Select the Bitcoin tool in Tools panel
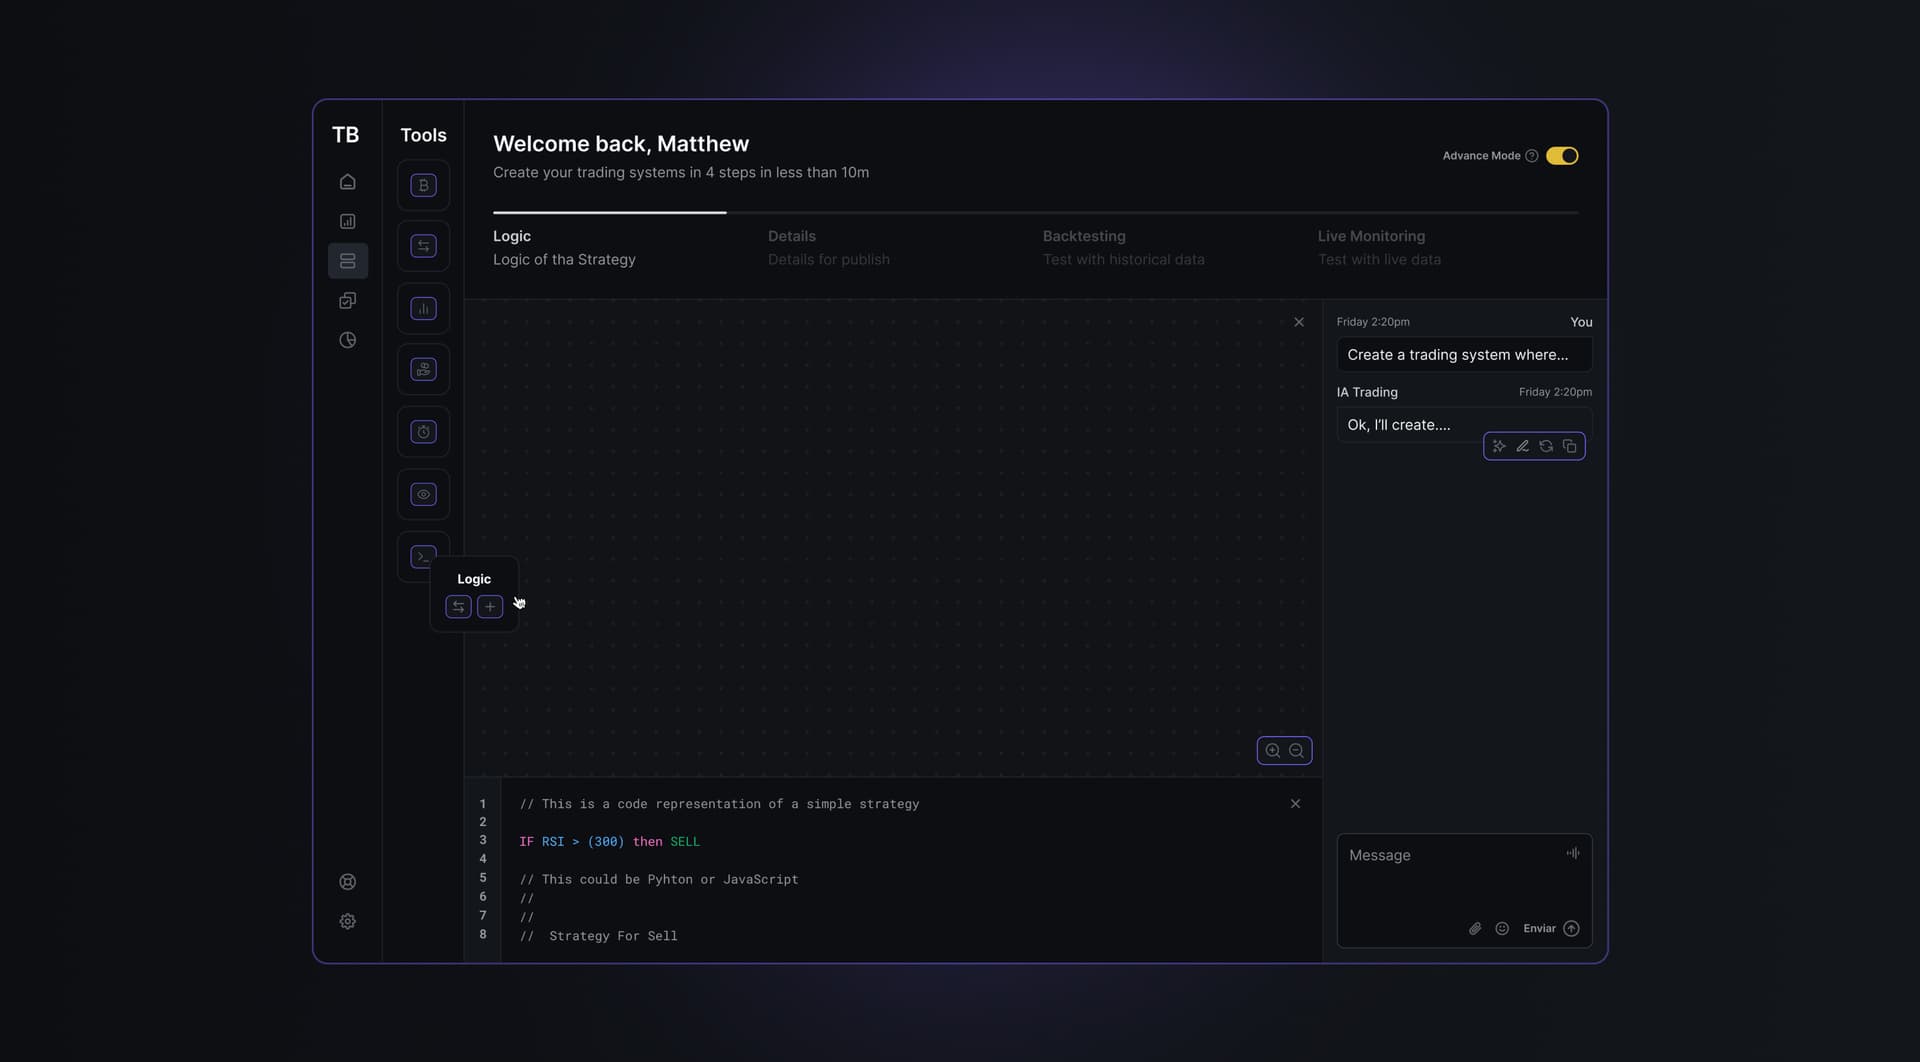 [x=423, y=185]
